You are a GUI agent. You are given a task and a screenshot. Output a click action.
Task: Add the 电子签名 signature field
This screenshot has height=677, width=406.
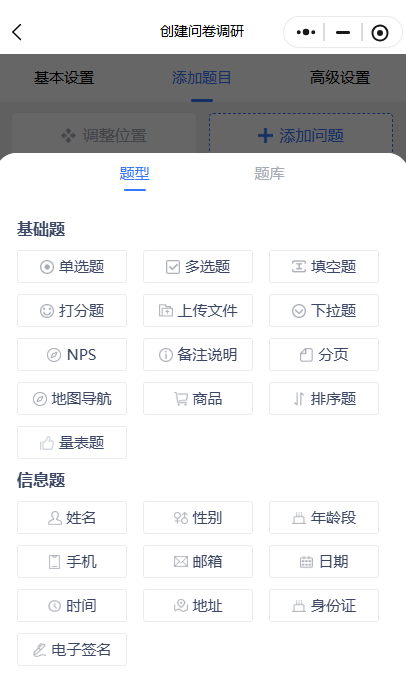point(72,649)
